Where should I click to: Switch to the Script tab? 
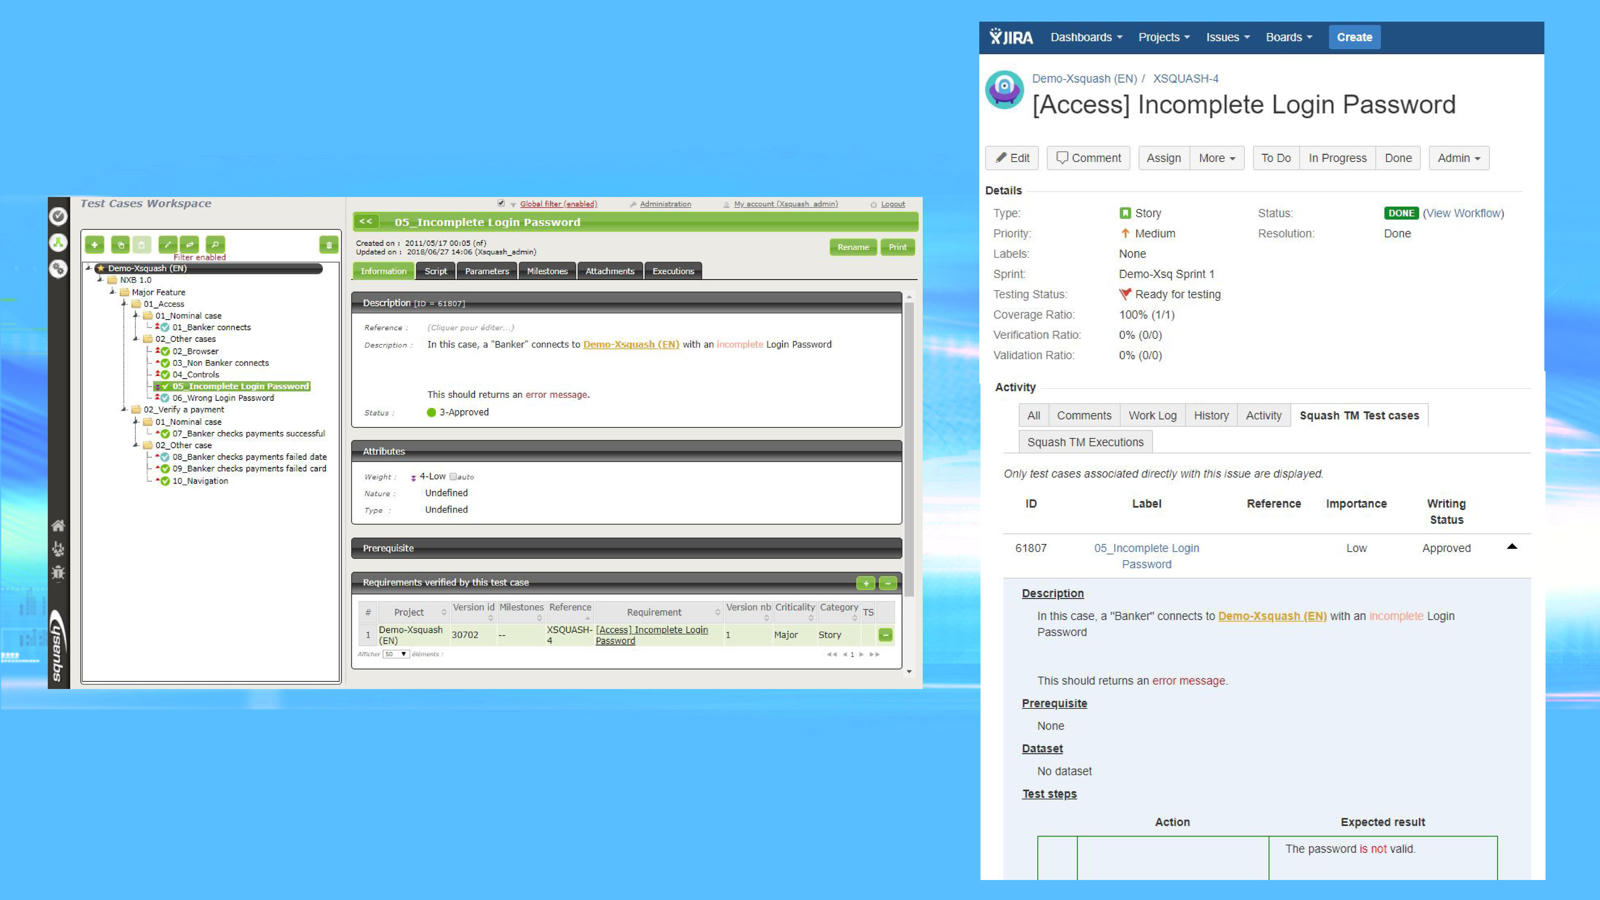(x=436, y=271)
